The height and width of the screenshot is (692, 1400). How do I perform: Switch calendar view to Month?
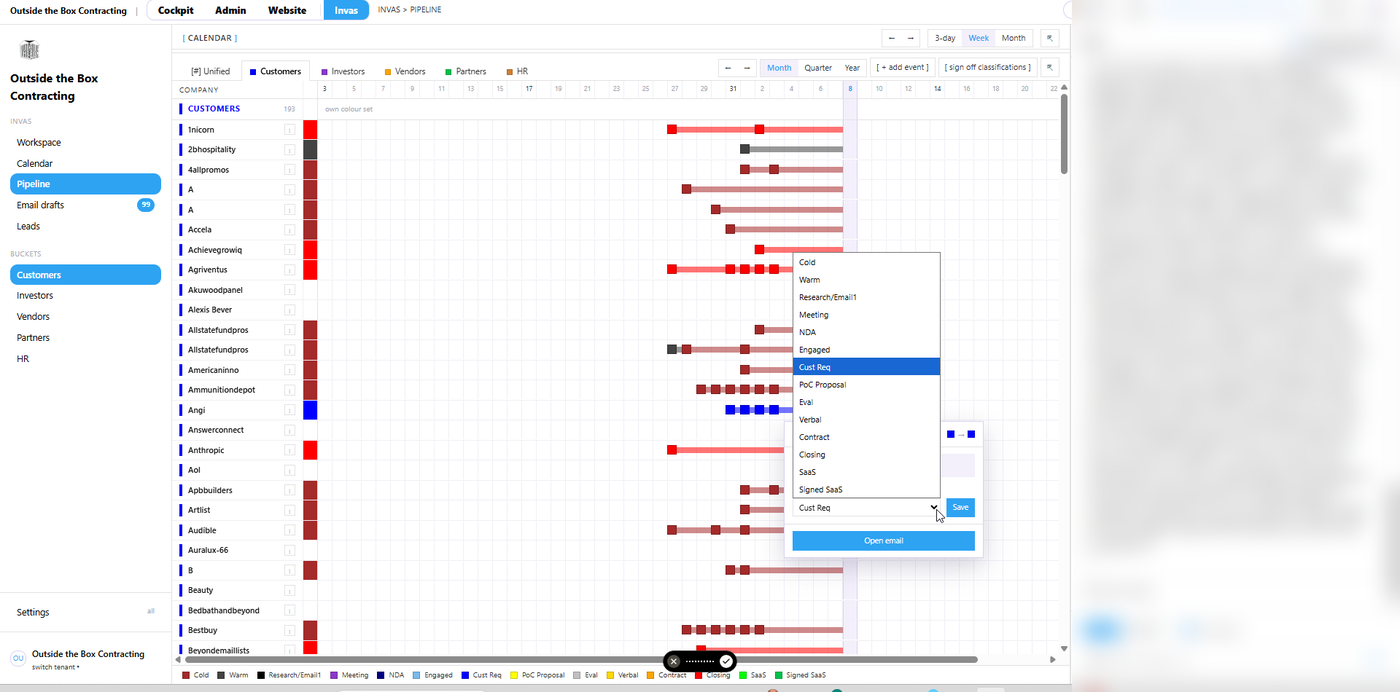[x=1014, y=38]
